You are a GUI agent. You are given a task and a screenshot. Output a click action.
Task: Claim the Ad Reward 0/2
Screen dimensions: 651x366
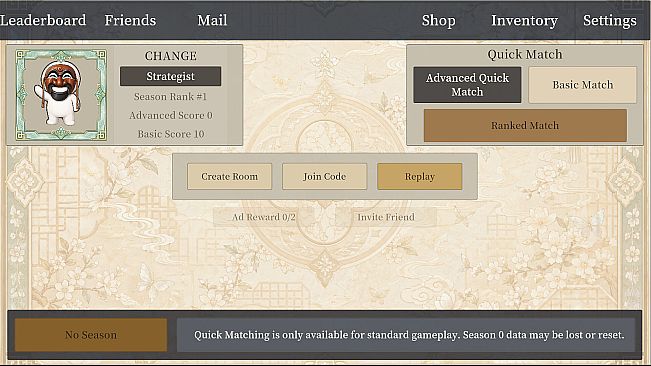pos(264,217)
